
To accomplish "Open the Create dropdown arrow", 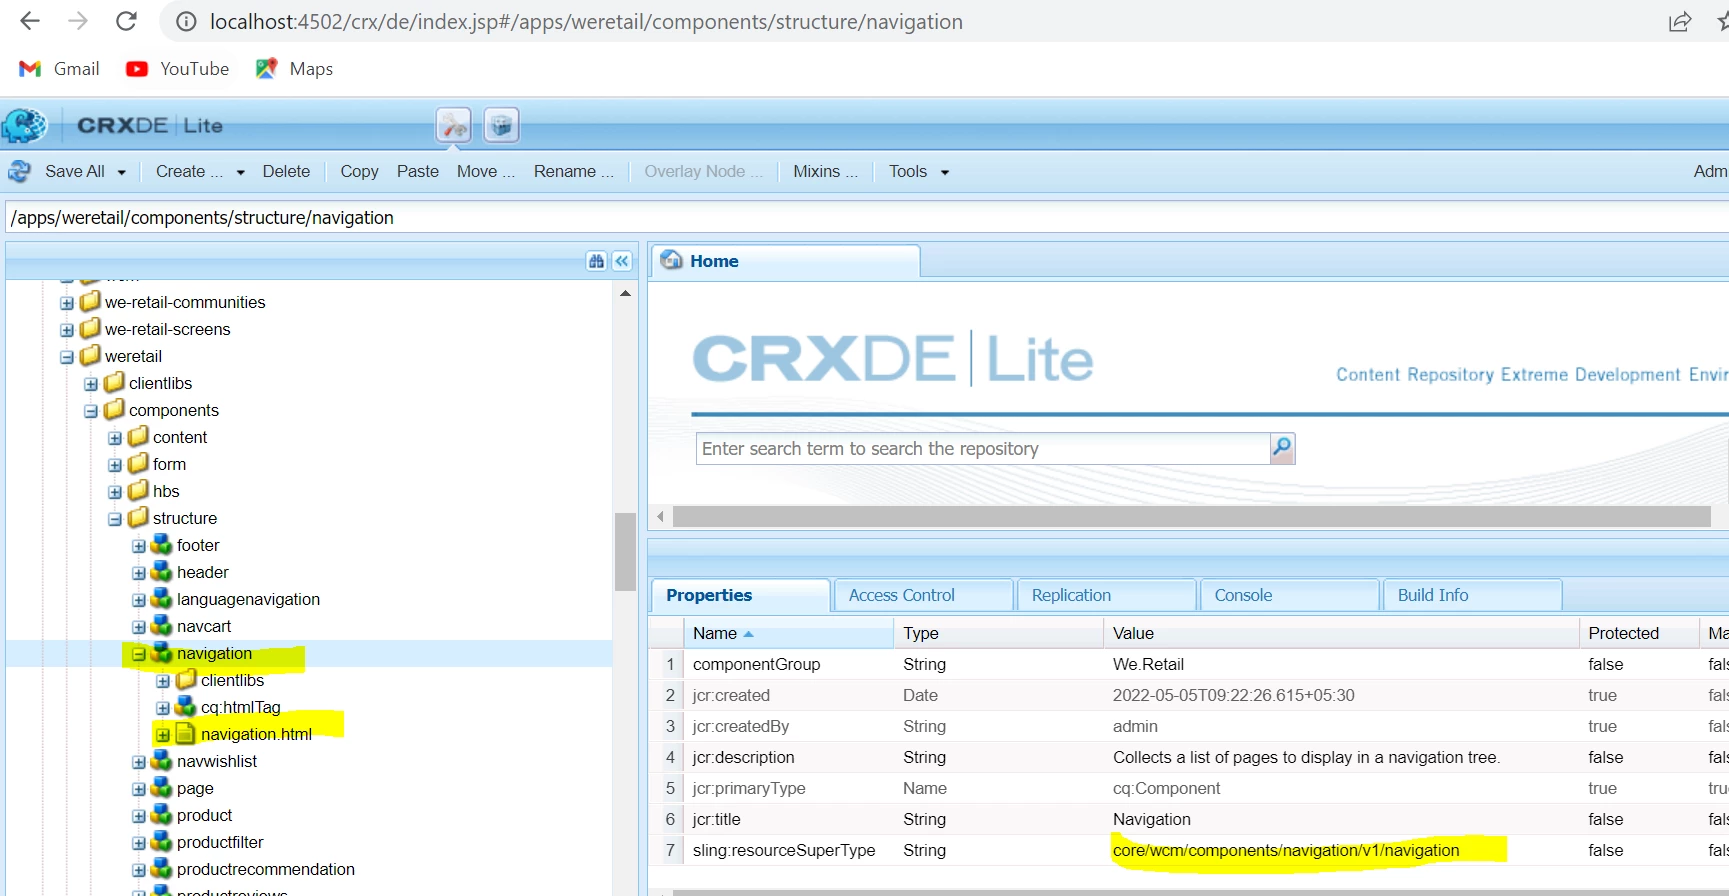I will click(241, 172).
